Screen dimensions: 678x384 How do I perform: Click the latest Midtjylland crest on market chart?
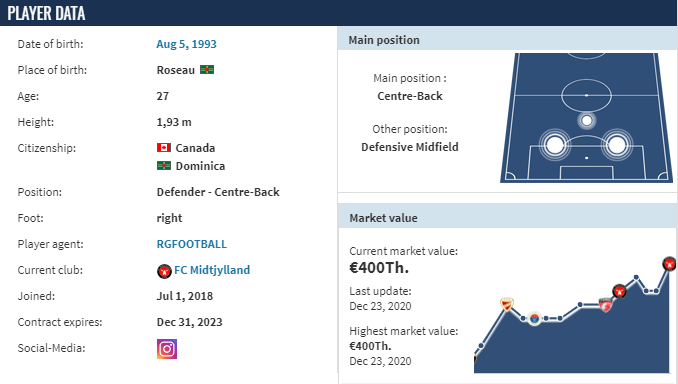pos(669,263)
